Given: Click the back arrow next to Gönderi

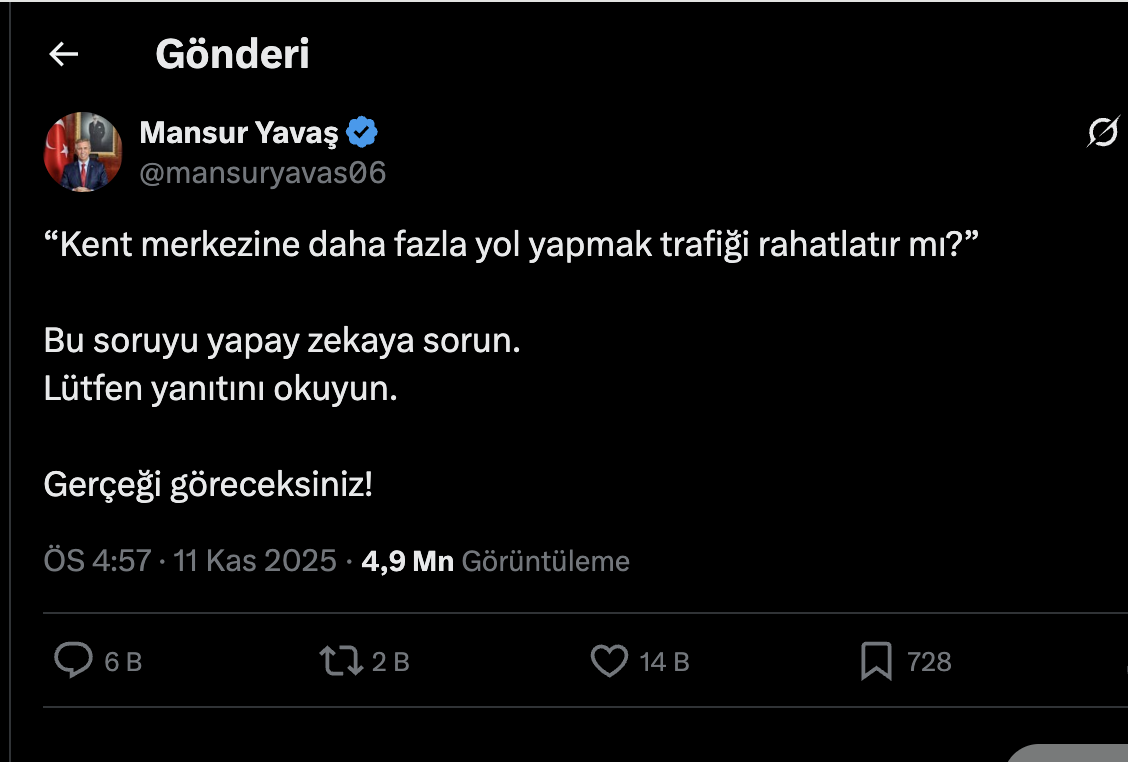Looking at the screenshot, I should click(64, 54).
